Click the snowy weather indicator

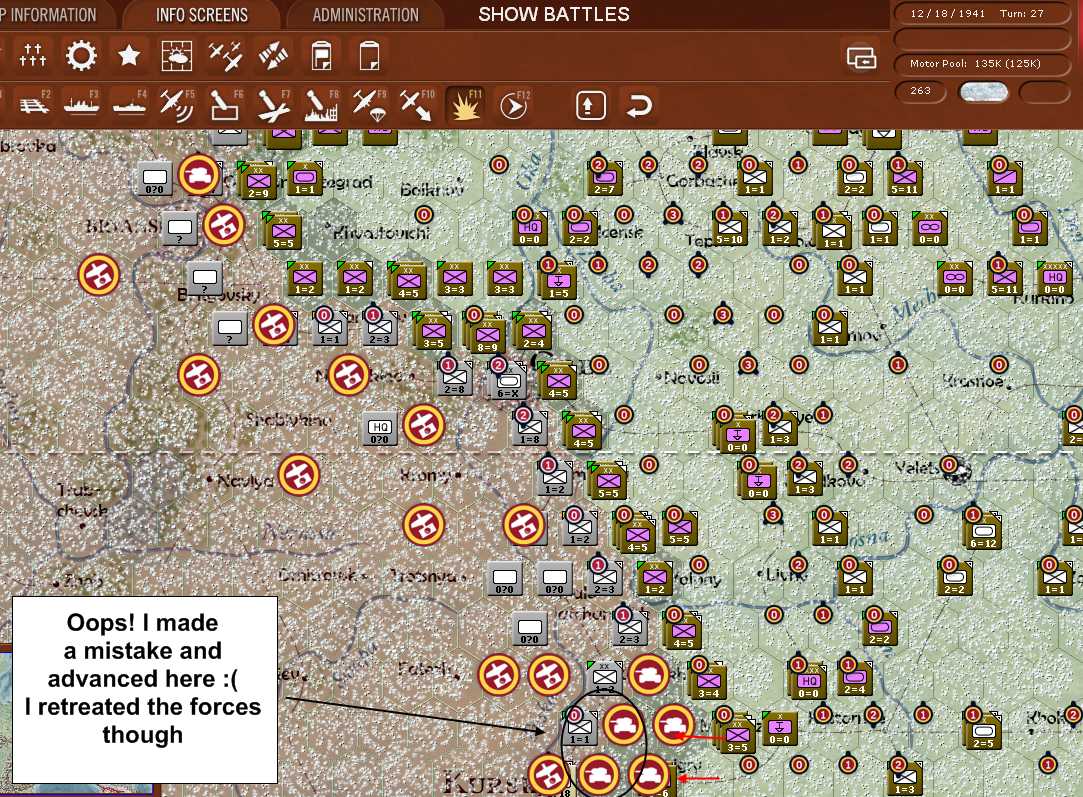984,92
